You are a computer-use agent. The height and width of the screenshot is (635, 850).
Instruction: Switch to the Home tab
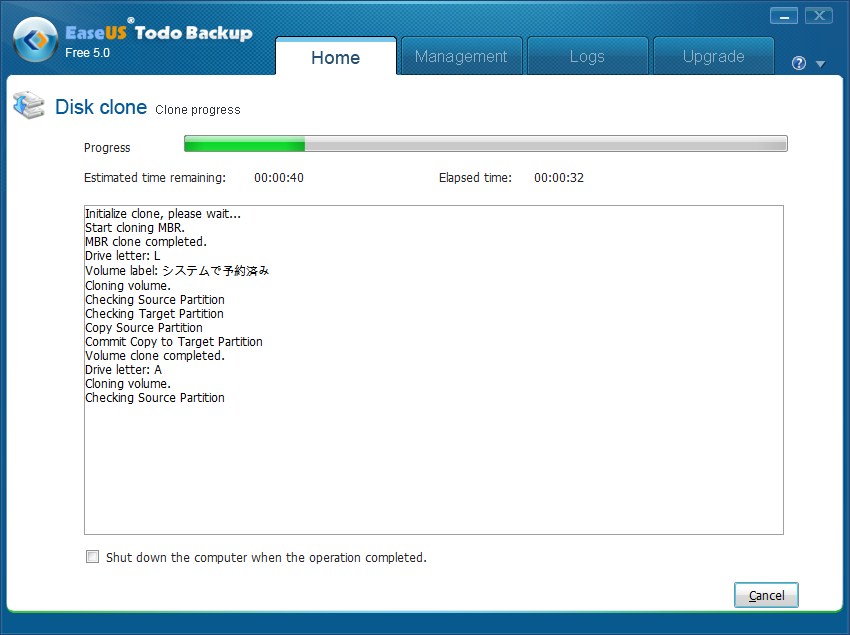[335, 57]
